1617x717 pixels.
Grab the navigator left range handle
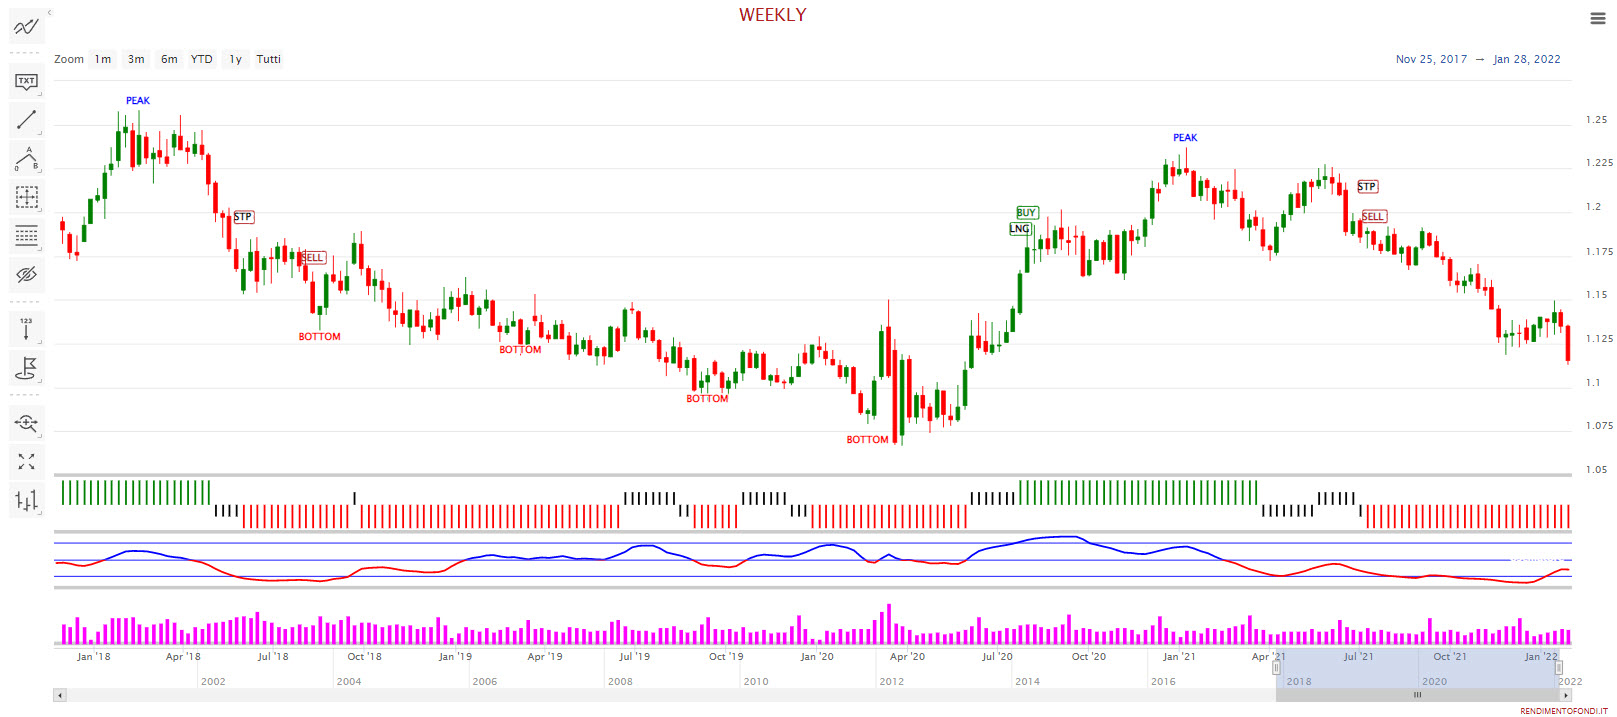coord(1276,668)
